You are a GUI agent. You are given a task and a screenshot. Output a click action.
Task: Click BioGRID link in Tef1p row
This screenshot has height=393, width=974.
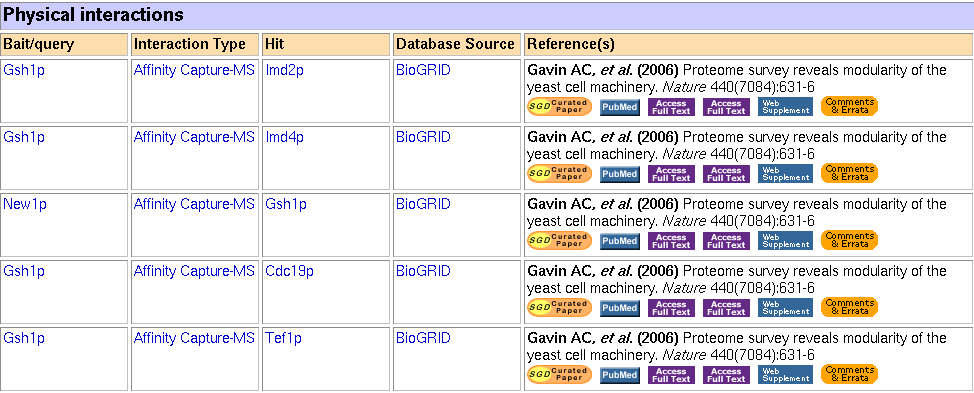click(x=423, y=339)
